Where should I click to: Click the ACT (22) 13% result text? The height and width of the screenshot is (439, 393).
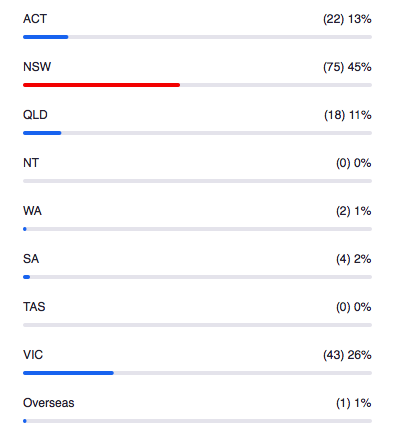click(347, 19)
